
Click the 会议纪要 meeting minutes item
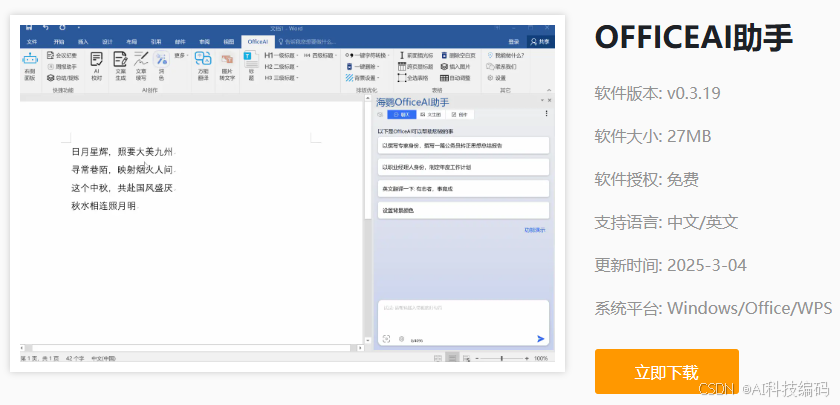point(62,55)
